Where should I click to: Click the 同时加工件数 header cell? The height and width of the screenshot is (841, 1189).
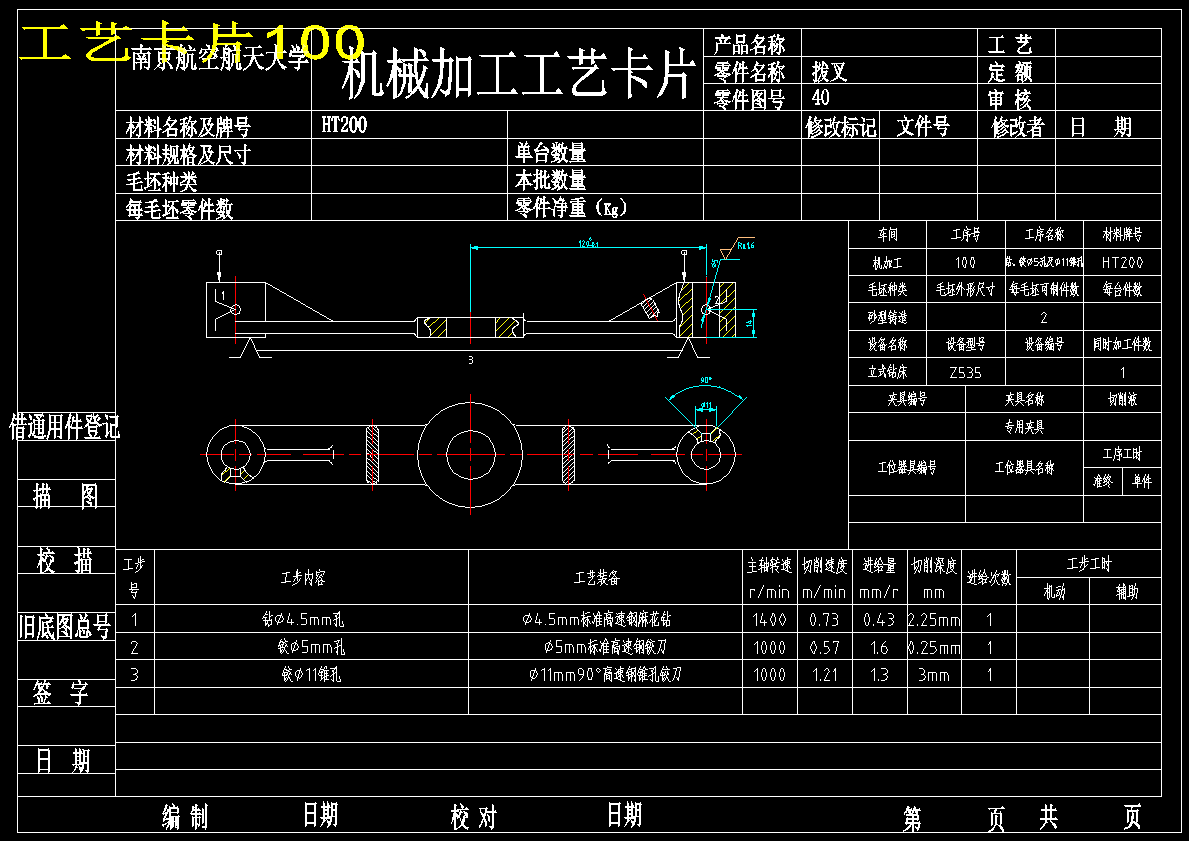[x=1122, y=344]
